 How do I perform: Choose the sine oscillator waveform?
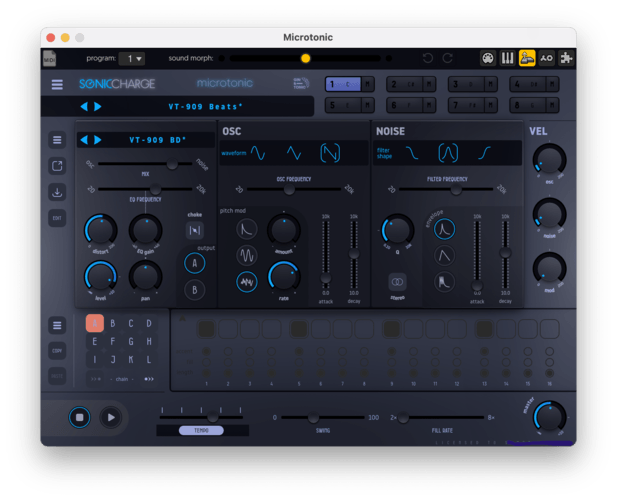coord(258,153)
